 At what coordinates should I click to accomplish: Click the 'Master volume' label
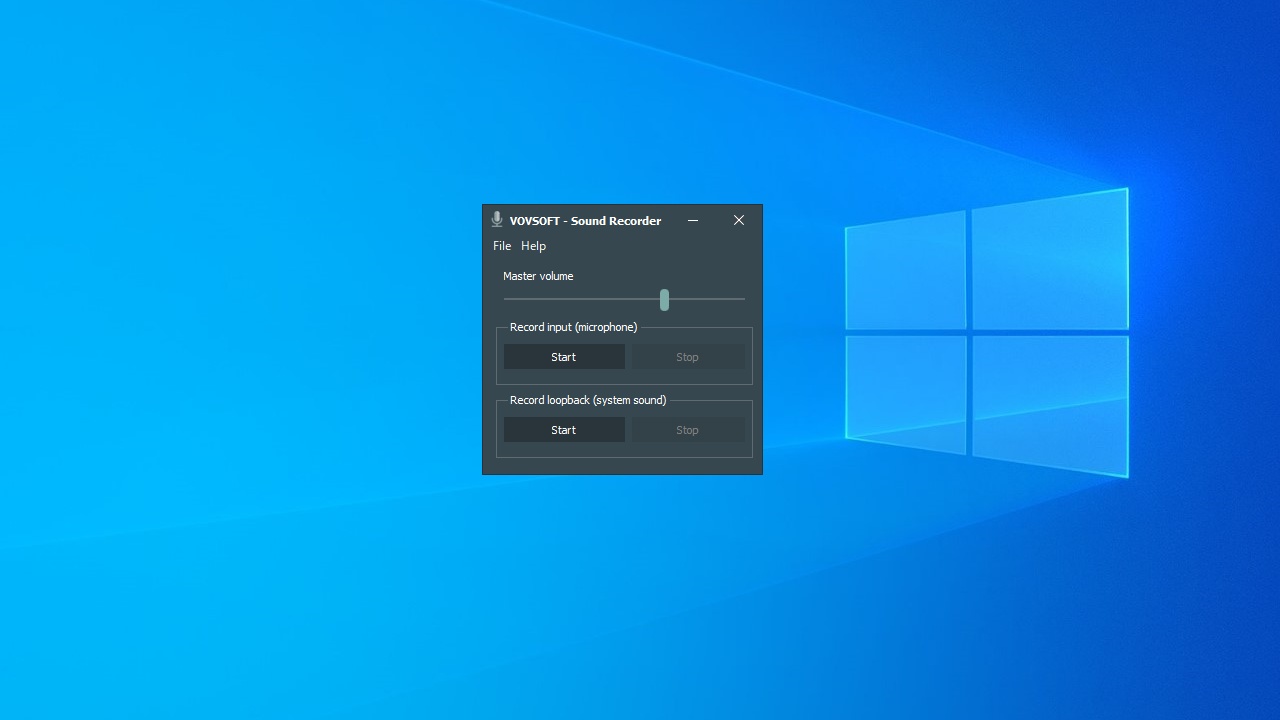tap(538, 276)
